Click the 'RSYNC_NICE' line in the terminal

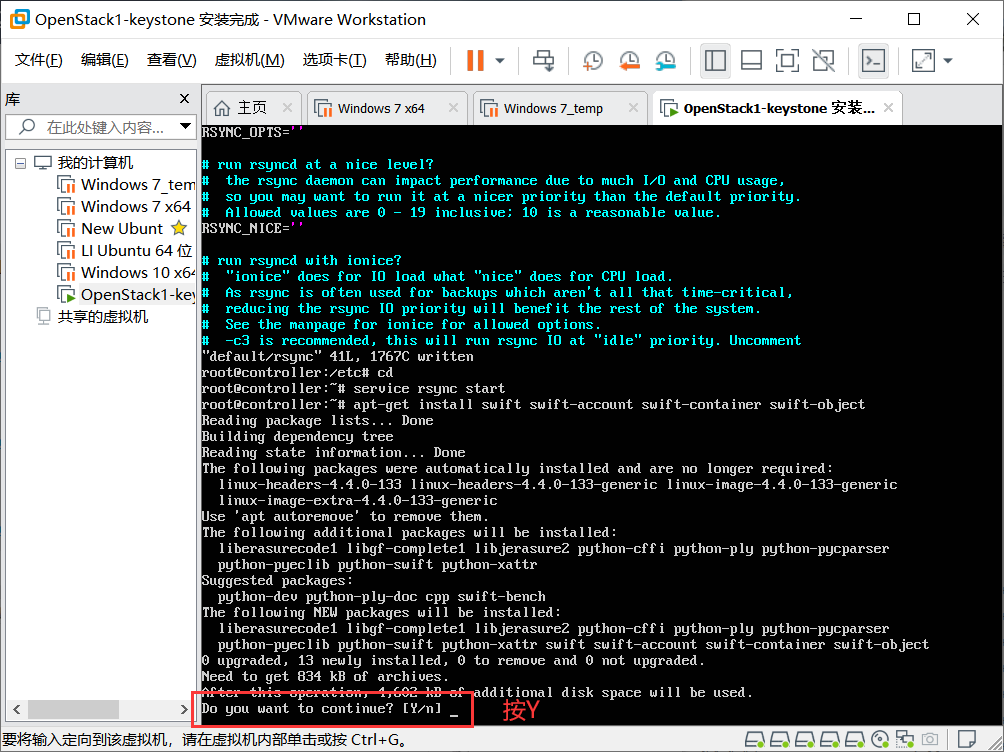pyautogui.click(x=252, y=228)
